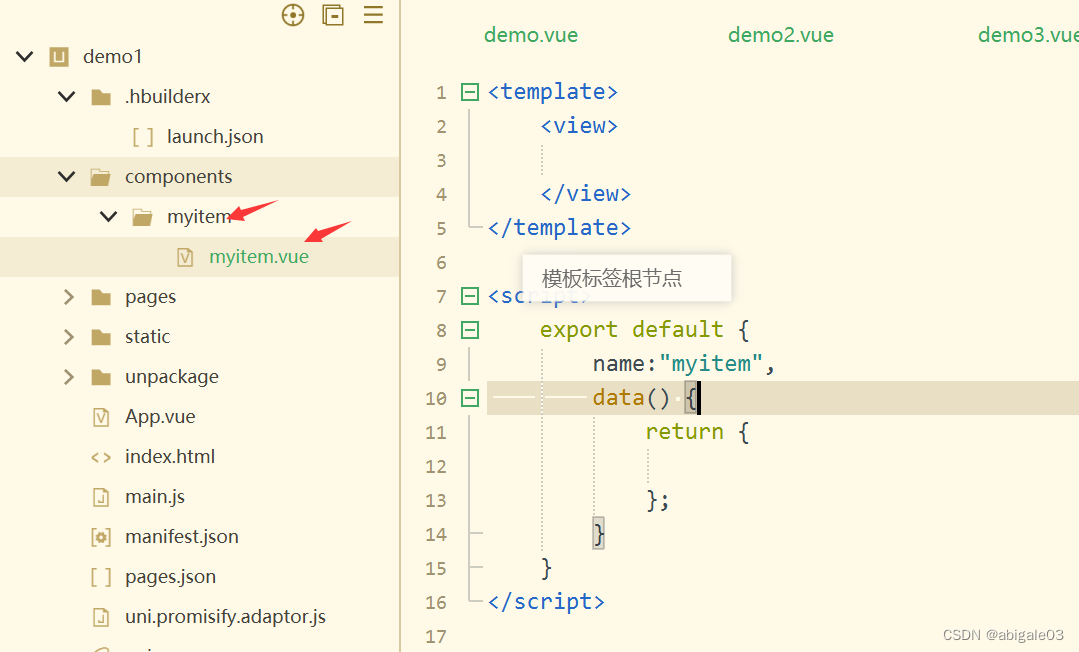
Task: Switch to the demo2.vue tab
Action: [781, 35]
